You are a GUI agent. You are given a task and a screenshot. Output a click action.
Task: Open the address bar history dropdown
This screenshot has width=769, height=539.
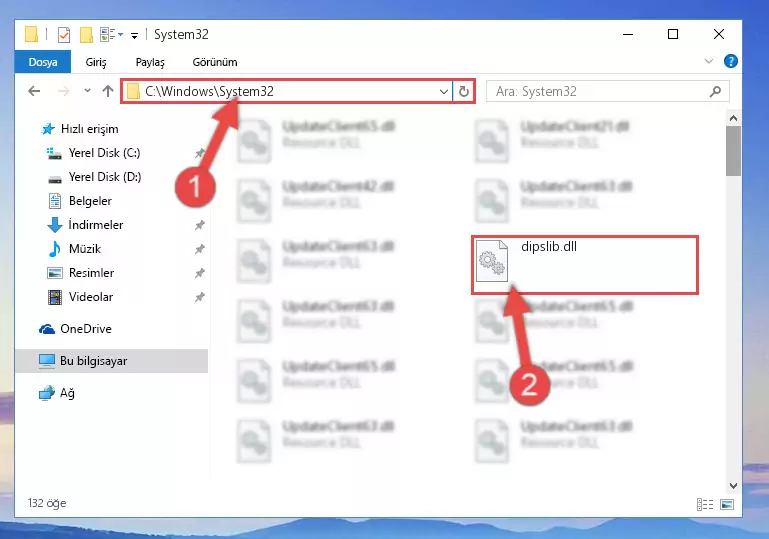[x=443, y=92]
